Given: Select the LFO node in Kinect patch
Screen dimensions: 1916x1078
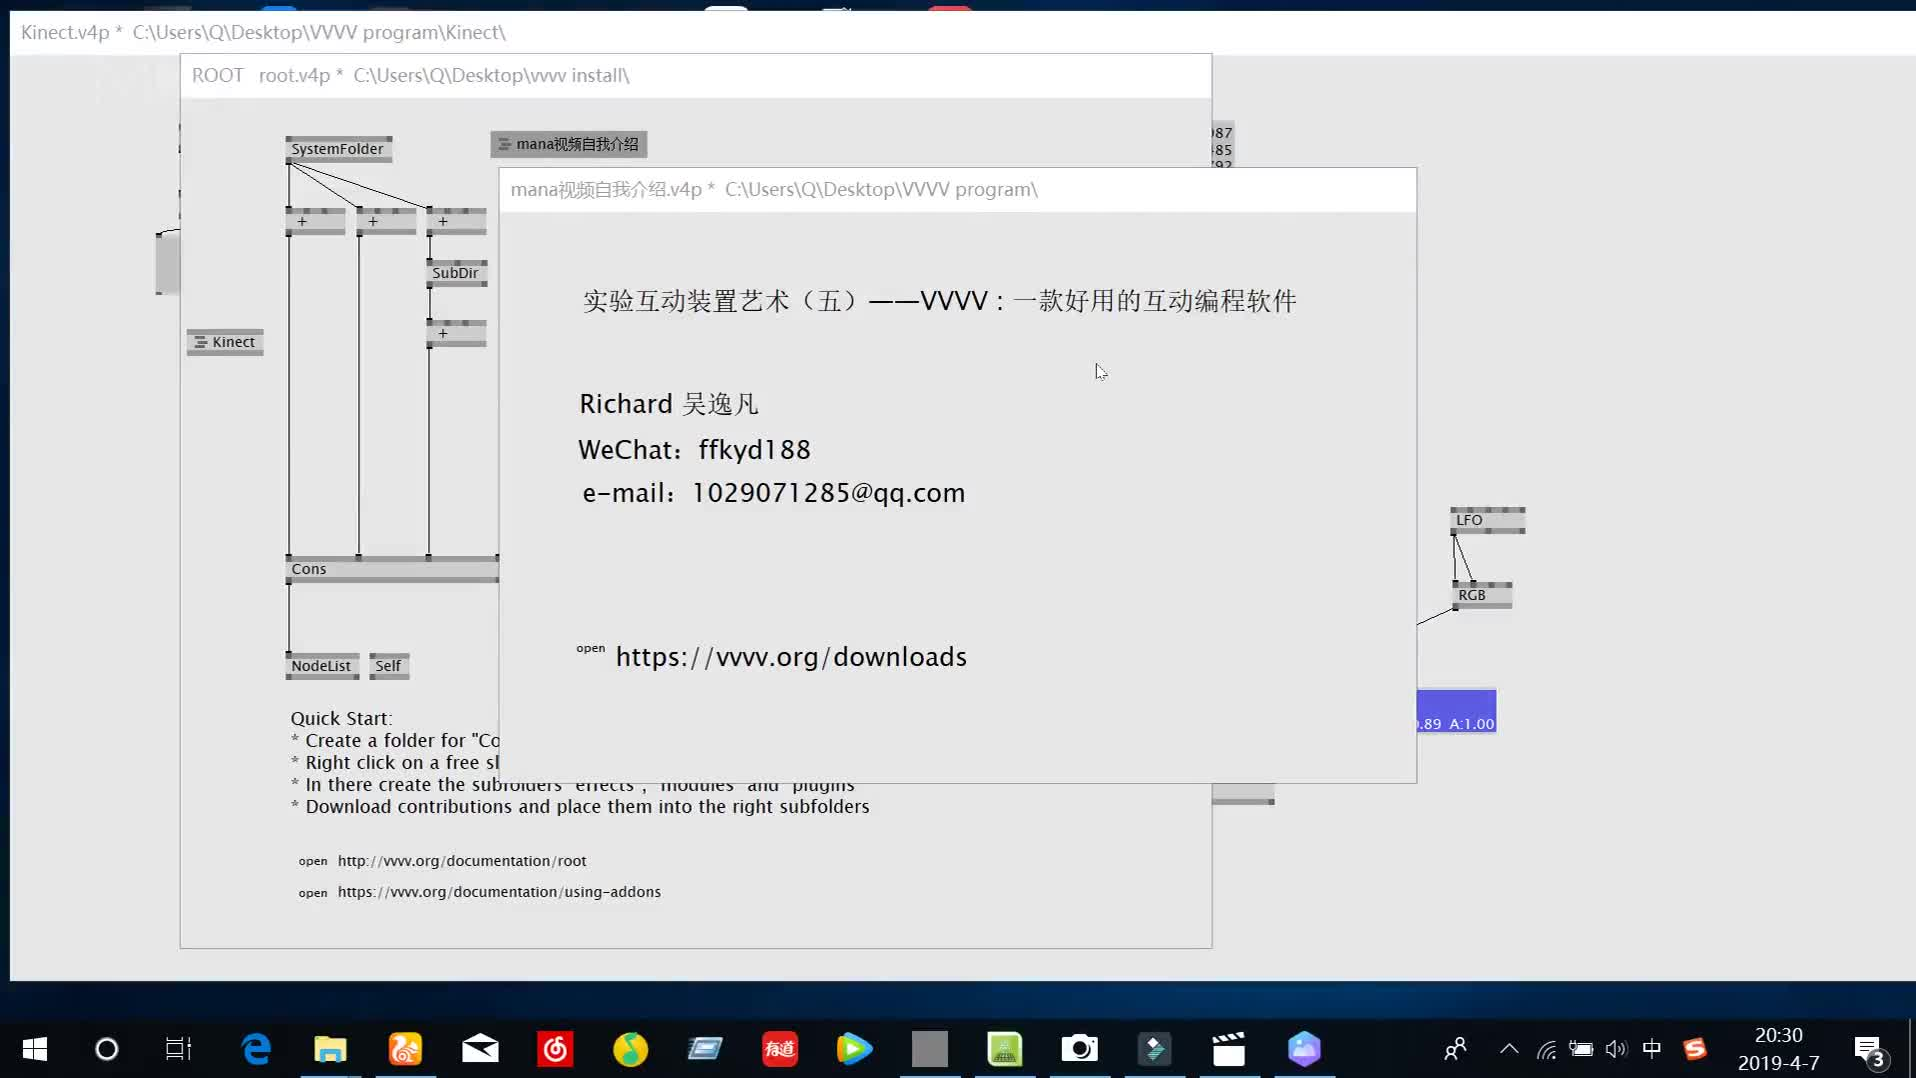Looking at the screenshot, I should (1487, 520).
